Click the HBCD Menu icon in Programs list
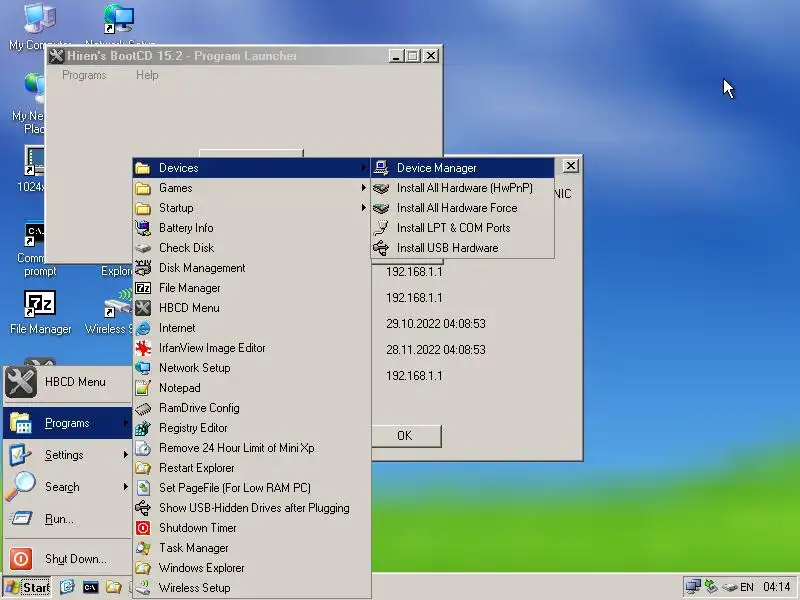Image resolution: width=800 pixels, height=600 pixels. [x=143, y=308]
